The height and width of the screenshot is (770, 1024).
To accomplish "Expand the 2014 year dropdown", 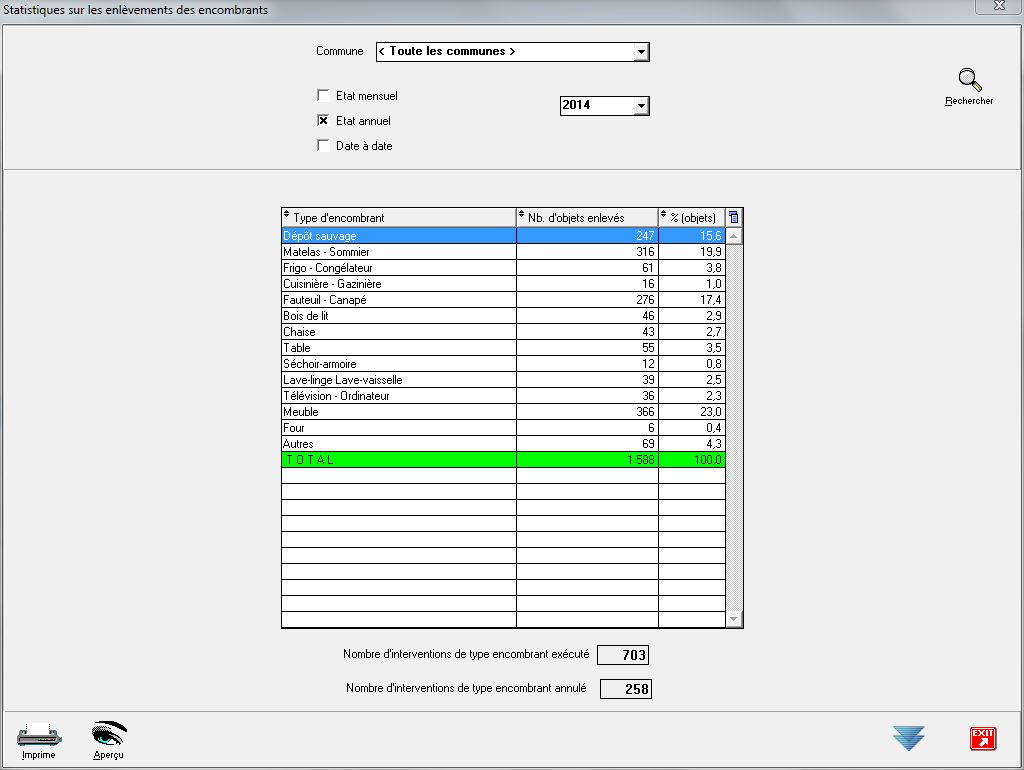I will coord(641,105).
